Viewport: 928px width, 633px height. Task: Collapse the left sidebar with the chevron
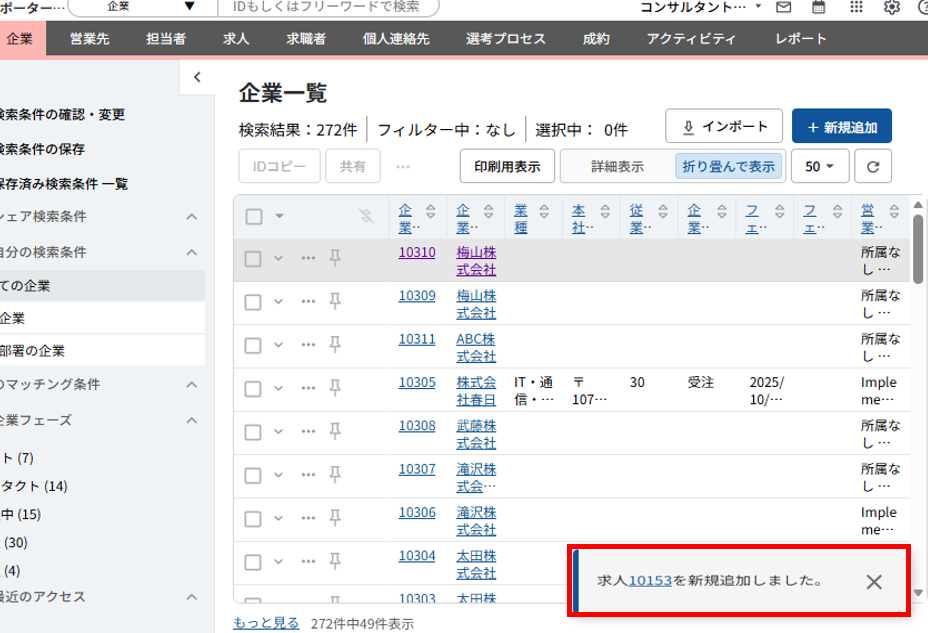point(197,77)
